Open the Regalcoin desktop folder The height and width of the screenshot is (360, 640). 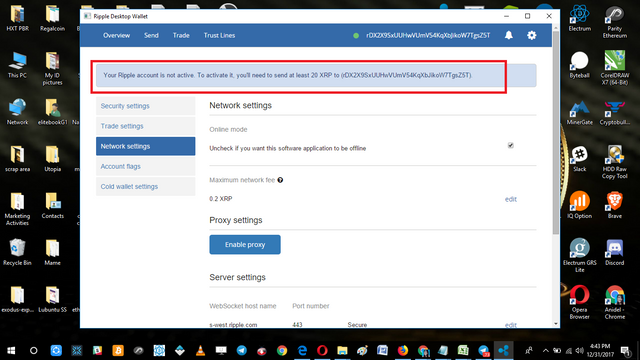[x=52, y=18]
